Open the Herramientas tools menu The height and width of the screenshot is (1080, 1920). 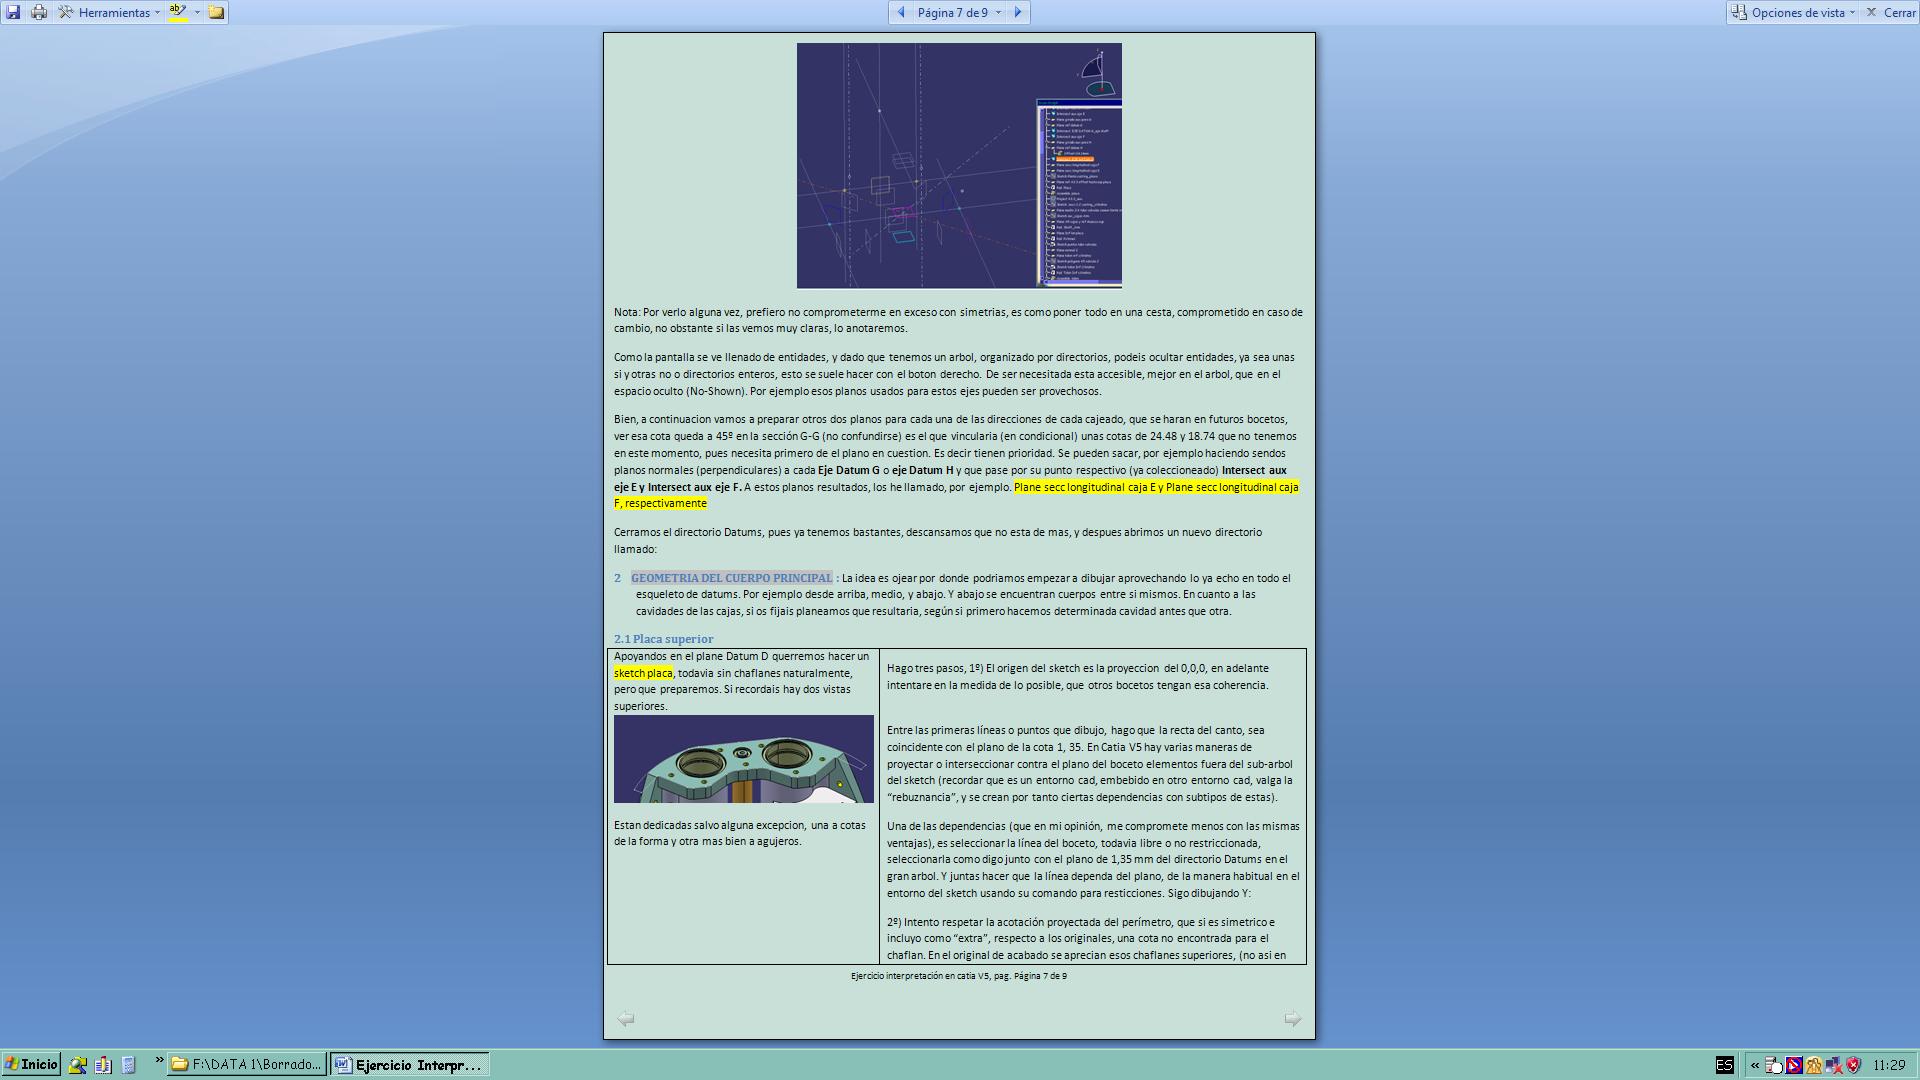click(x=108, y=12)
